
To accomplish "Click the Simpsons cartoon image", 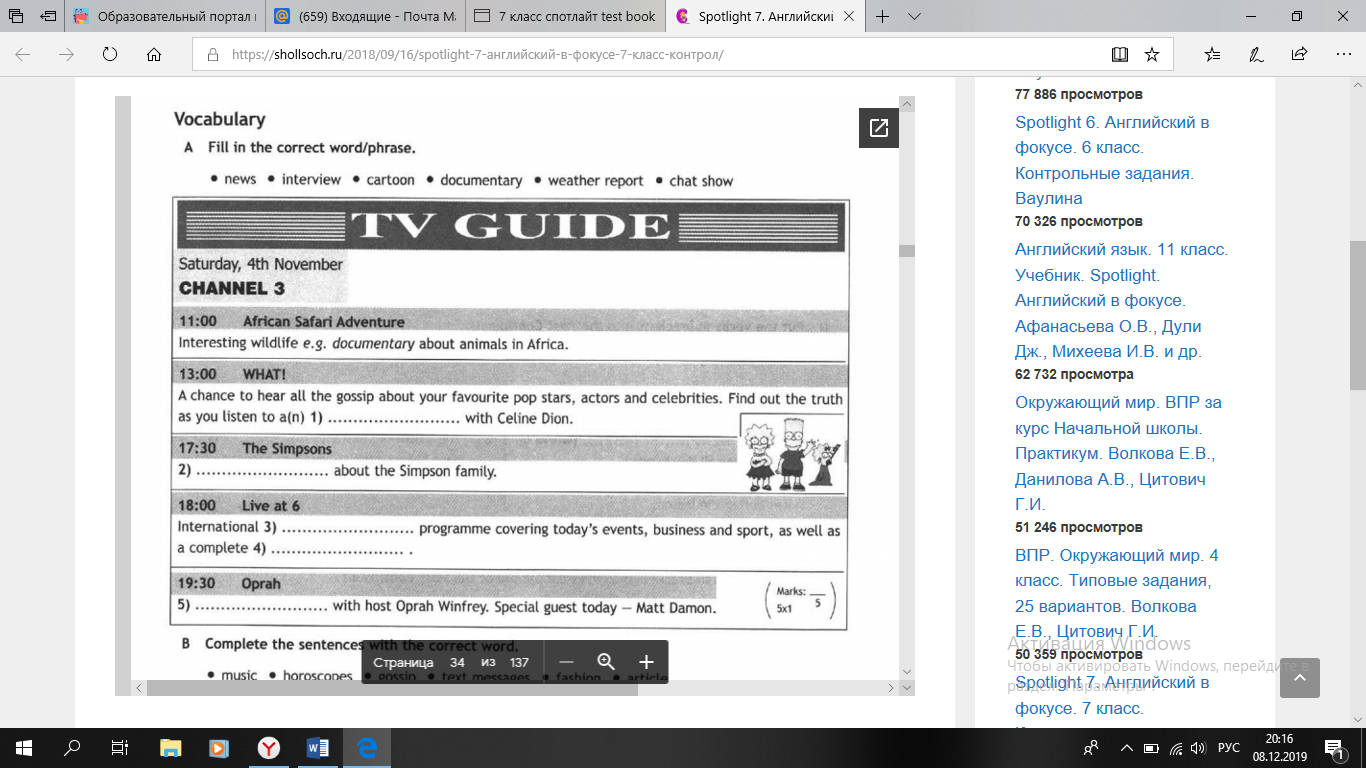I will (x=791, y=453).
